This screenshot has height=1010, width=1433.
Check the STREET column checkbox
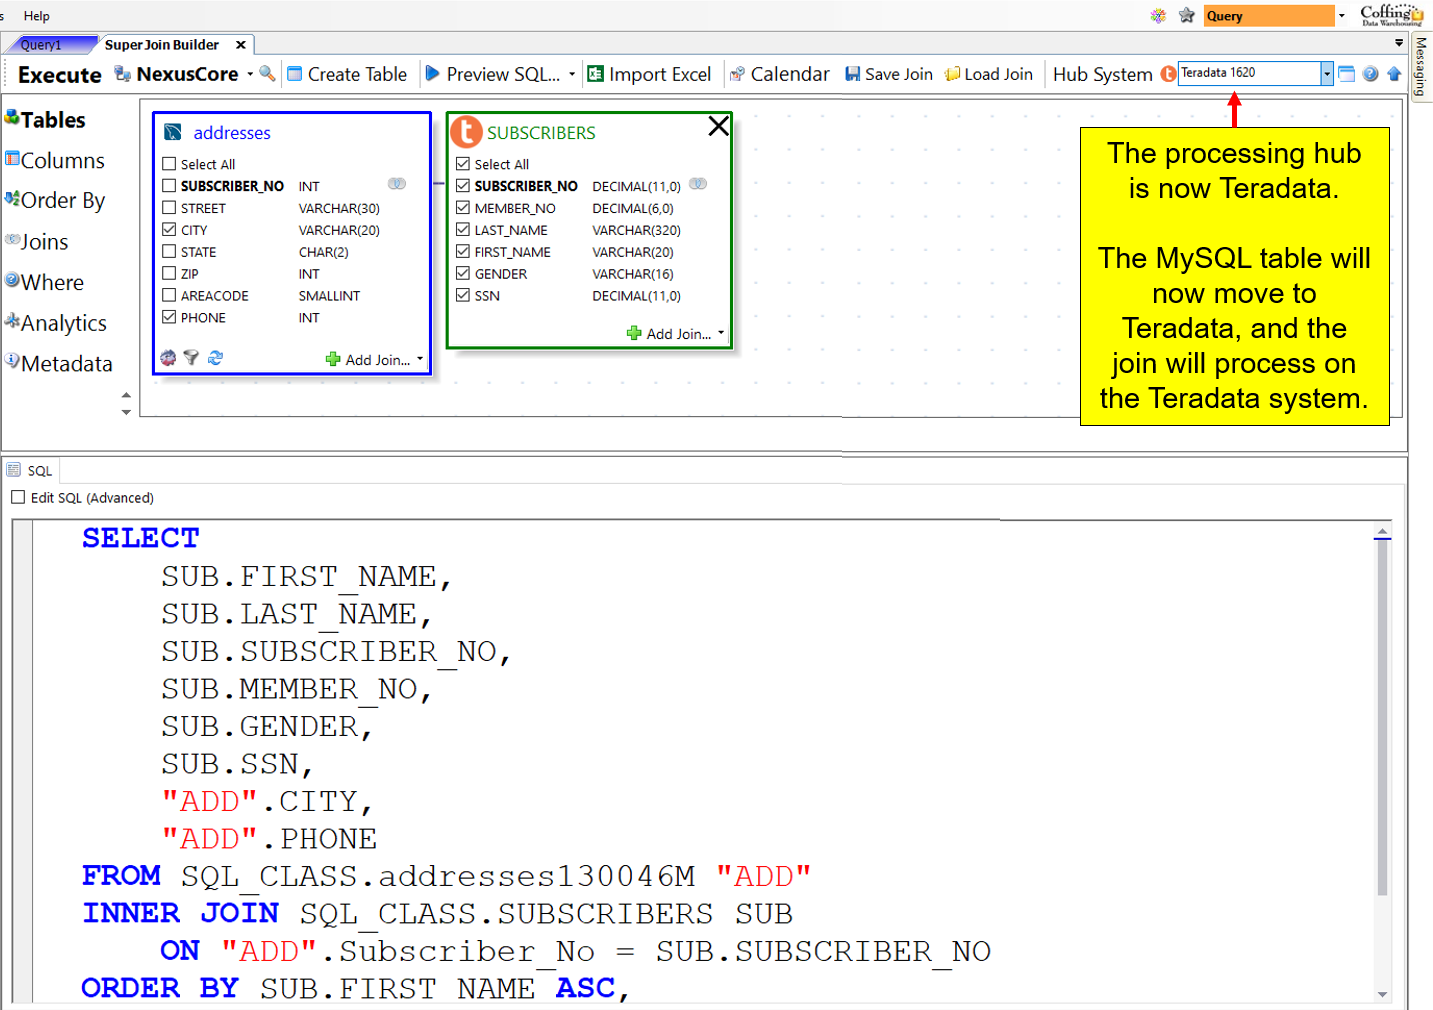pos(169,208)
